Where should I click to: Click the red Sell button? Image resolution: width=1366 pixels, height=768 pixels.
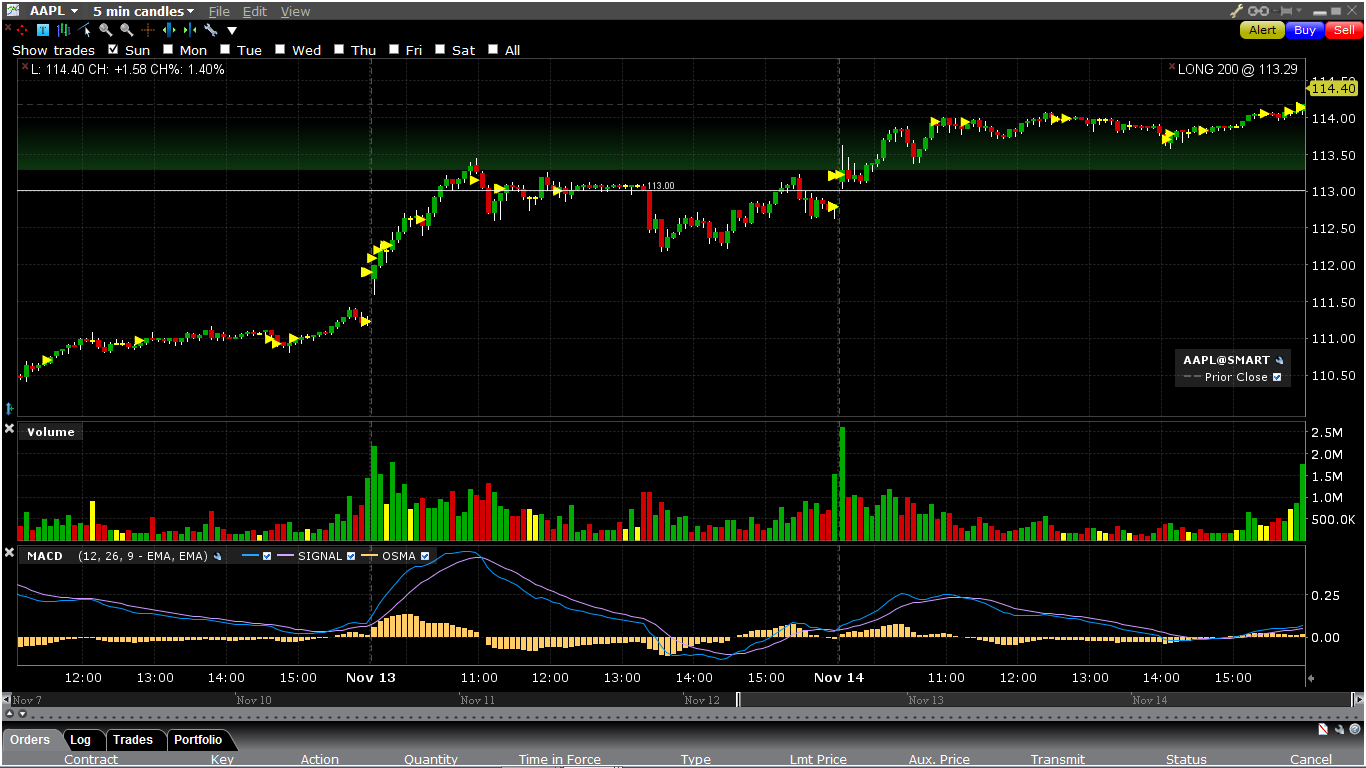[x=1344, y=30]
